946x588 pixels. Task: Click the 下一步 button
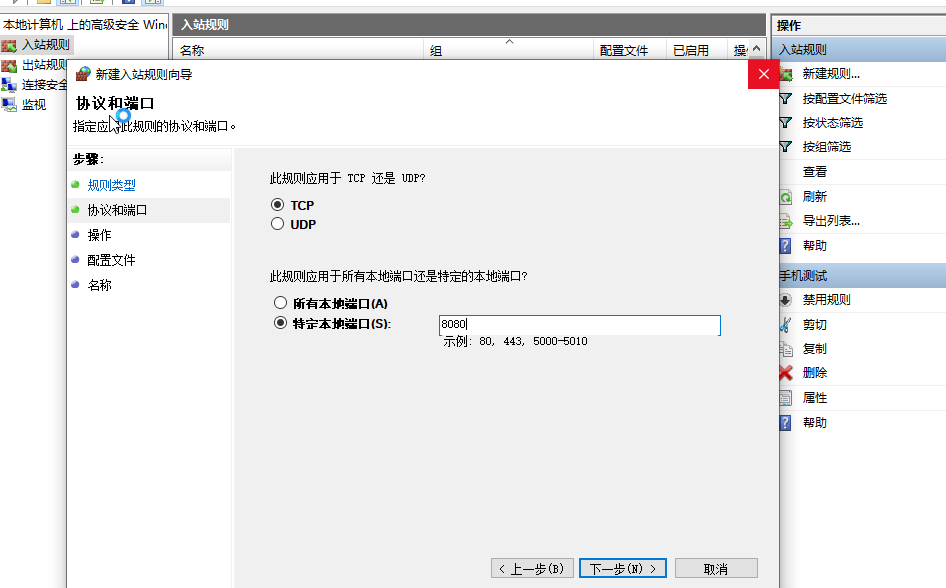point(622,566)
